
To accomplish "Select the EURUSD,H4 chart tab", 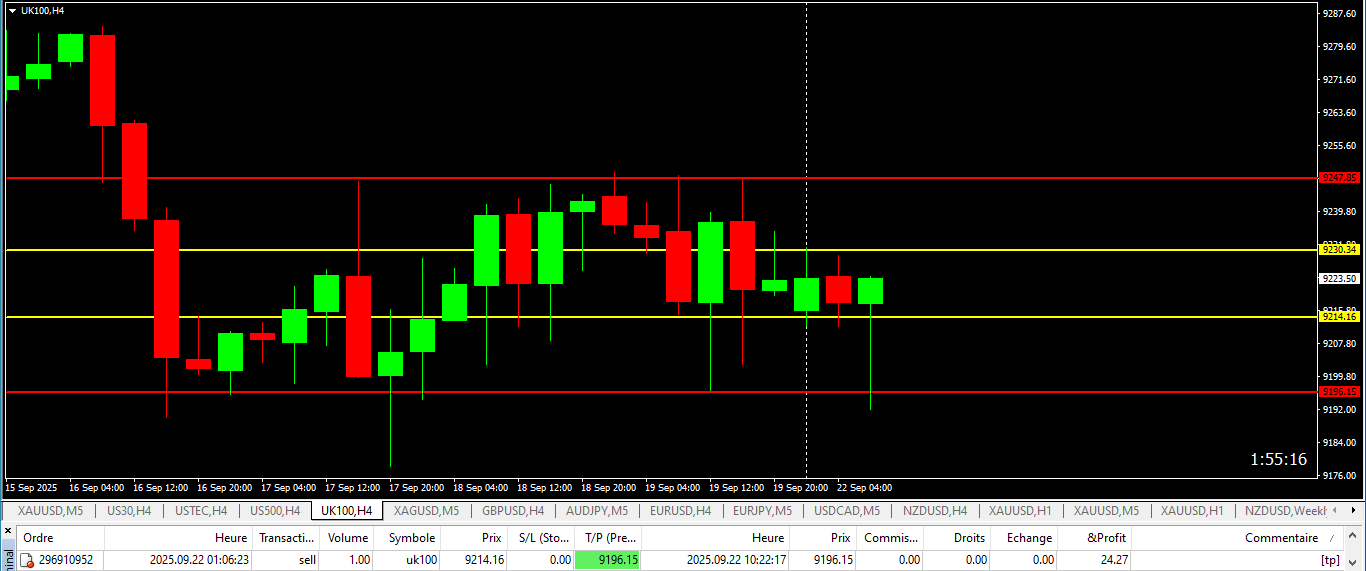I will click(680, 511).
